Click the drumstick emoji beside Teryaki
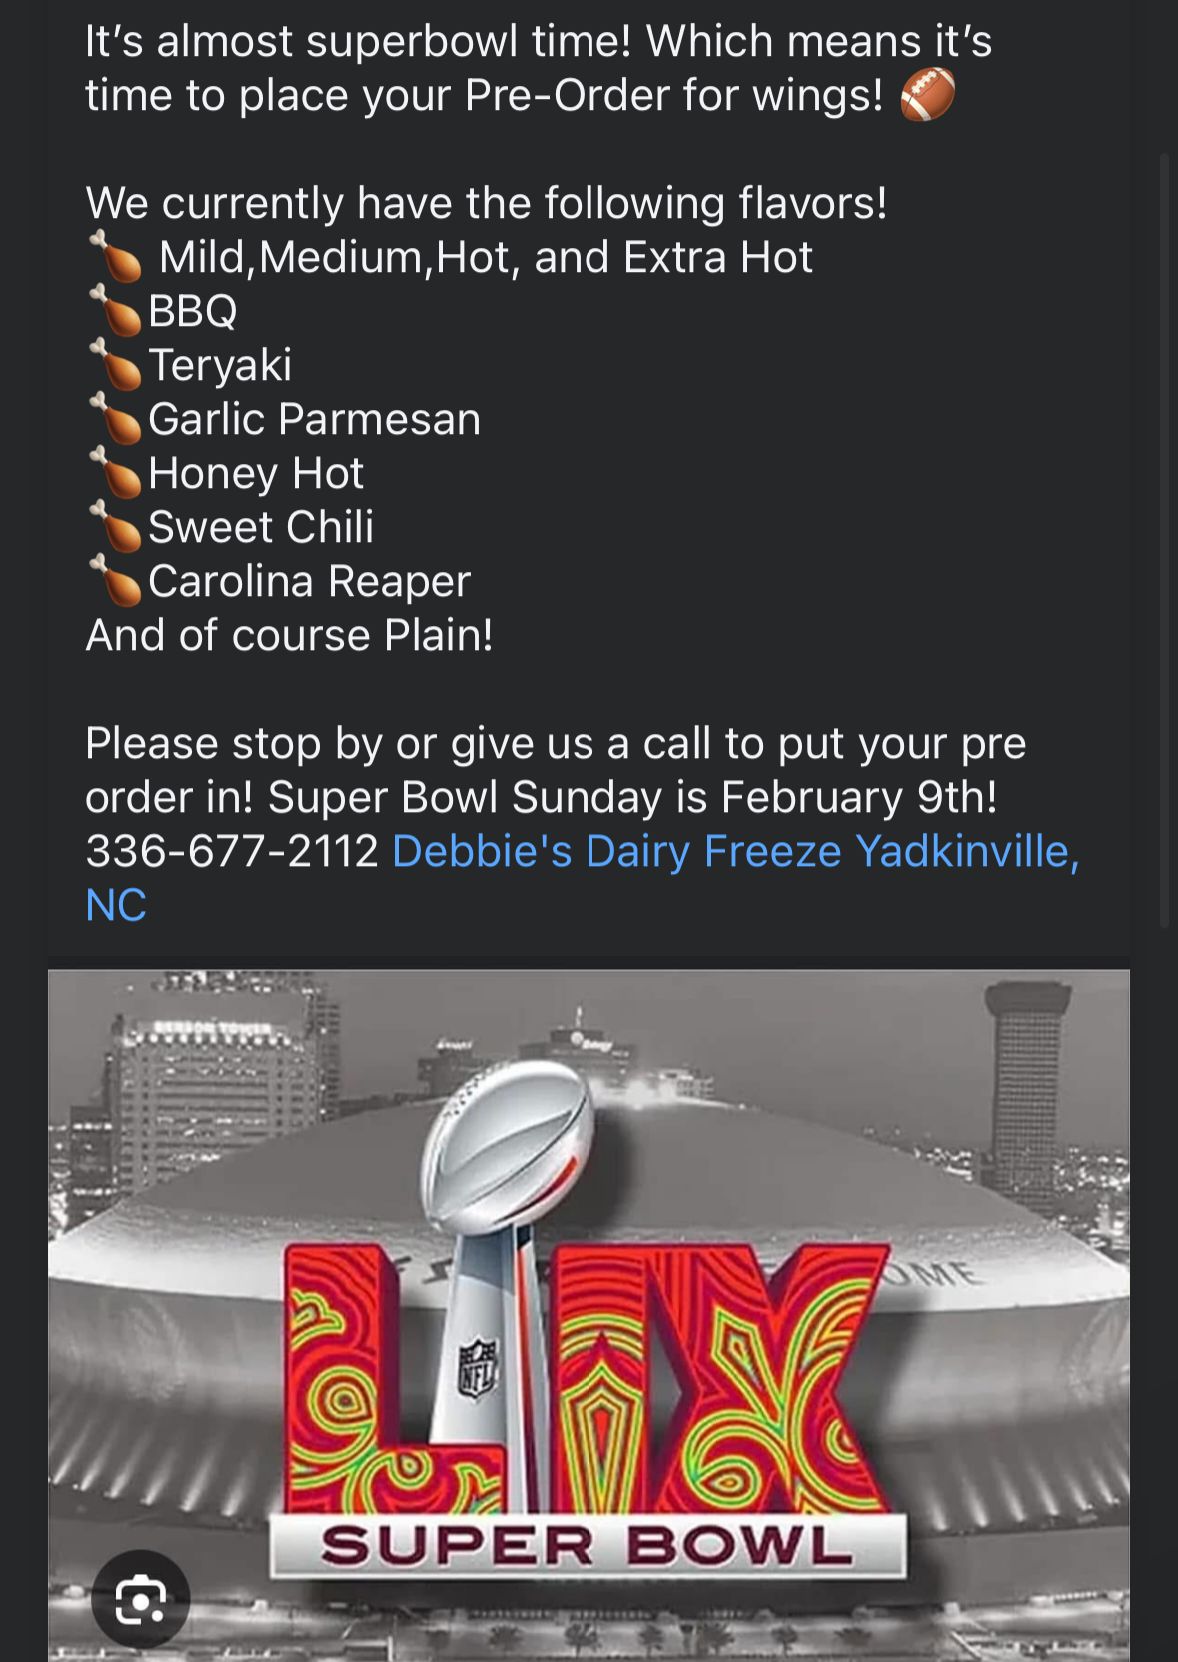 (115, 364)
